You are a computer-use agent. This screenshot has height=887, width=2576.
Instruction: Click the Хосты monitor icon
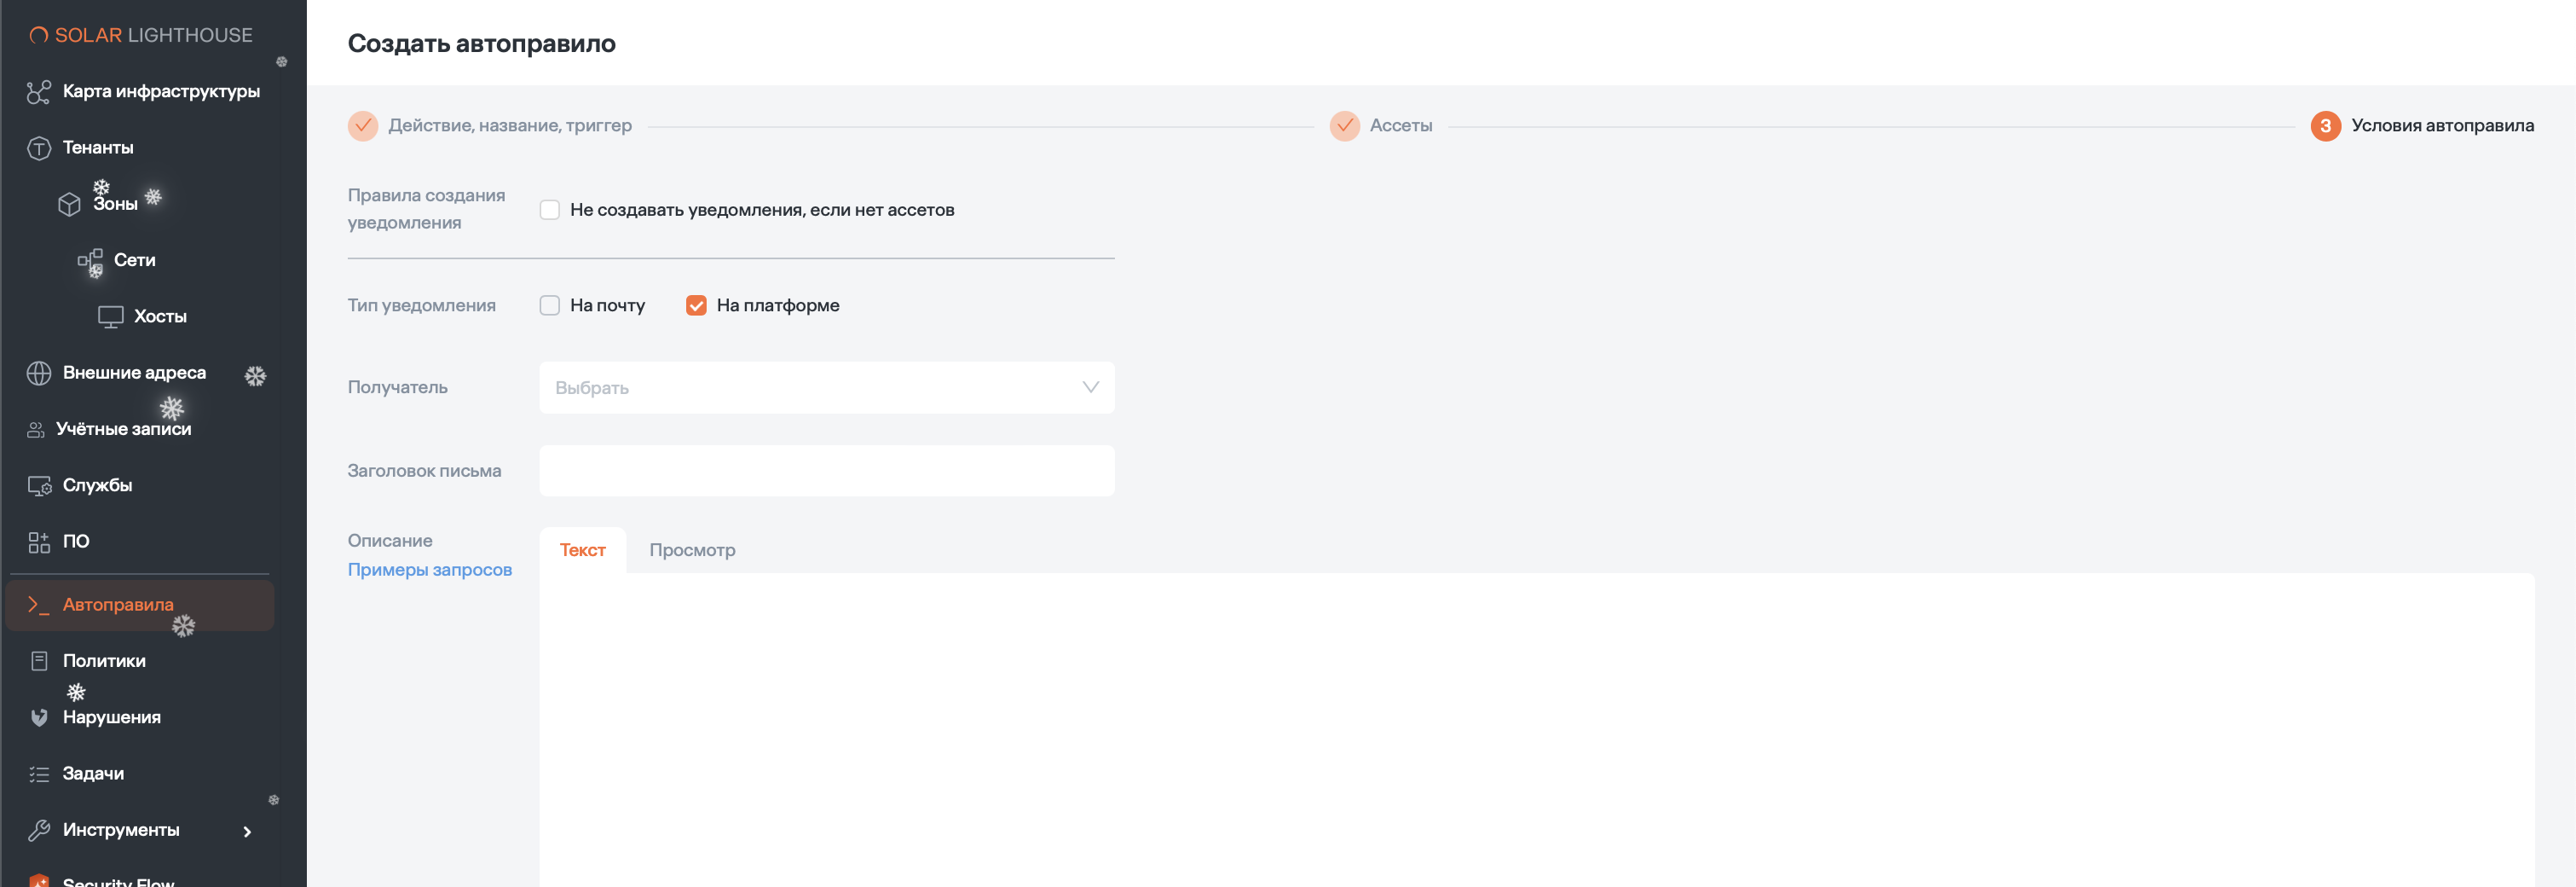point(111,317)
